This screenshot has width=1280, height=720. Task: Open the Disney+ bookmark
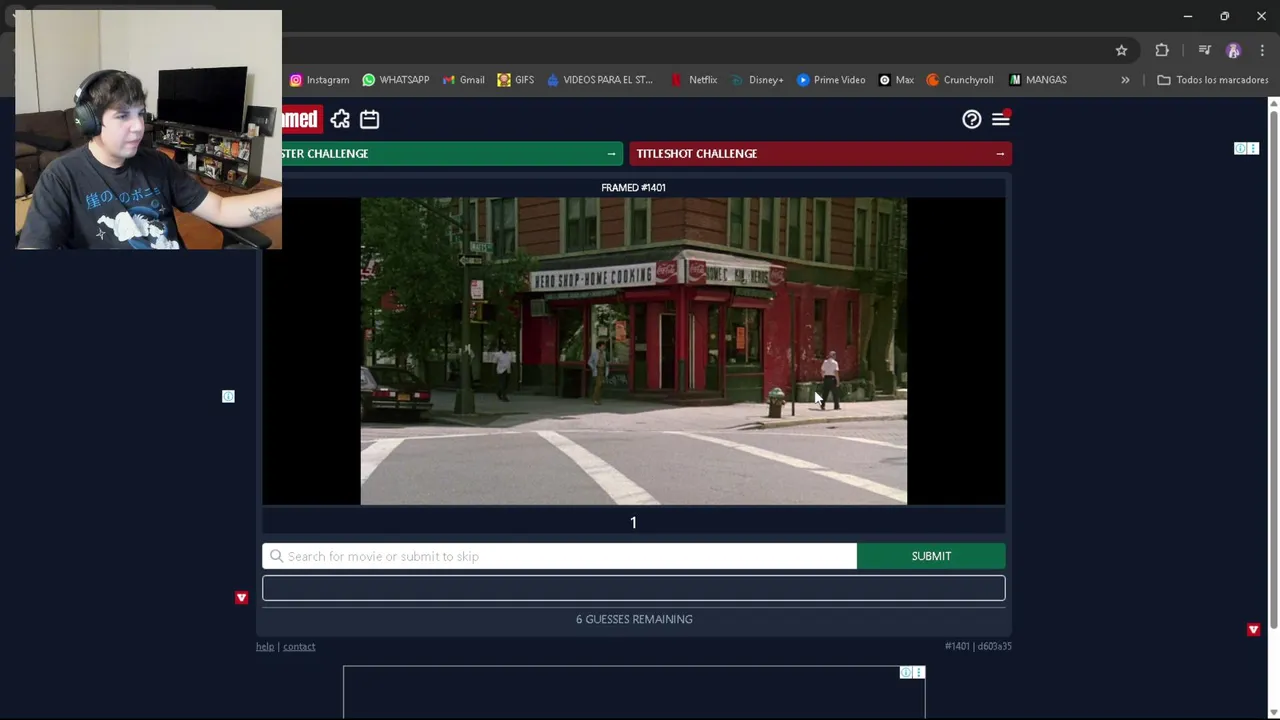757,80
